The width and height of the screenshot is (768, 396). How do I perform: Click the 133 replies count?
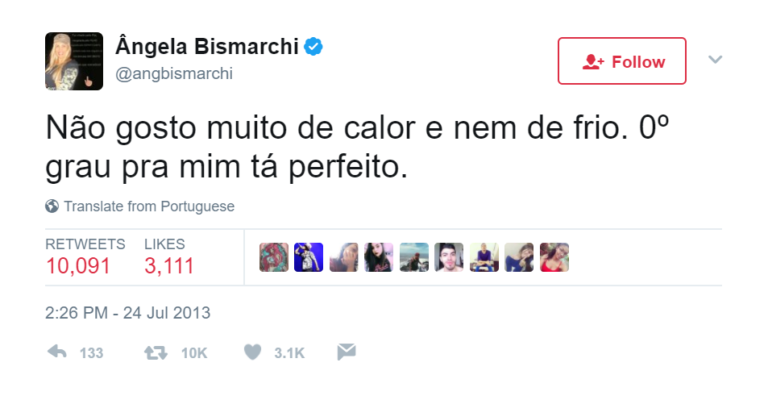pos(92,353)
